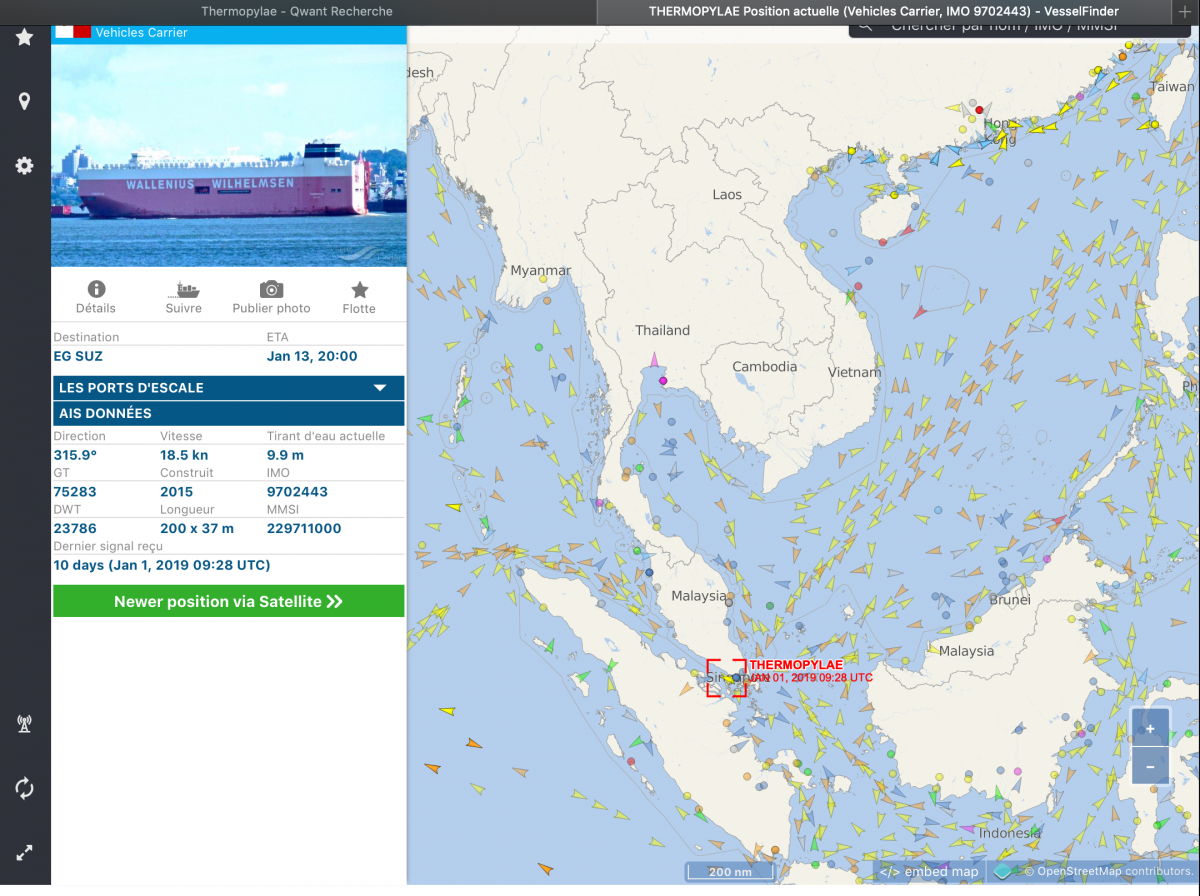Click the Taiwan label on map
The height and width of the screenshot is (896, 1200).
click(1171, 87)
